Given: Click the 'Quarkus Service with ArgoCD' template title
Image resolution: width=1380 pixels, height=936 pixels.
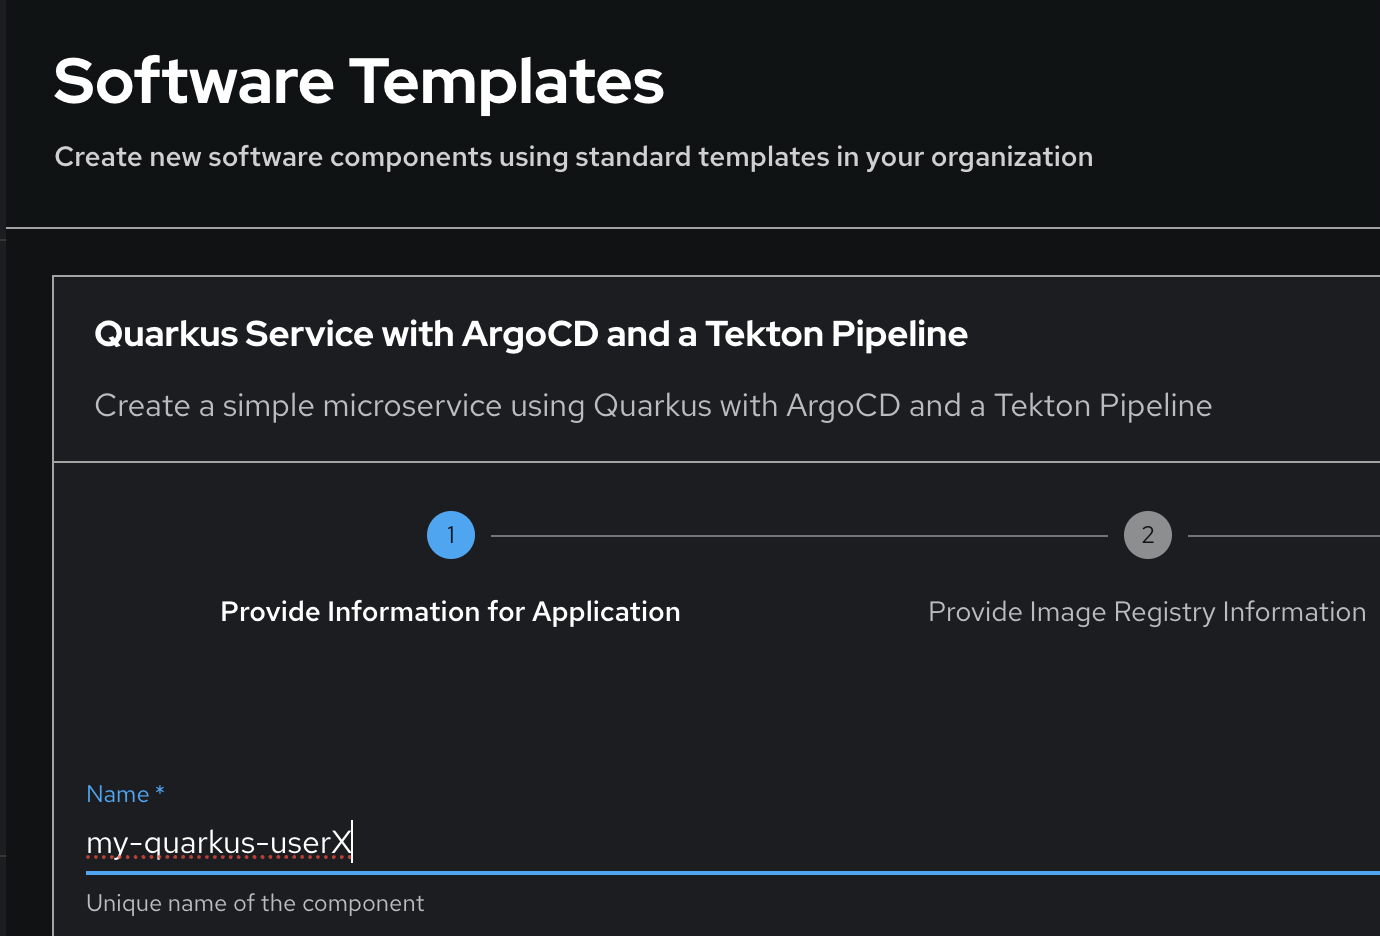Looking at the screenshot, I should point(531,334).
